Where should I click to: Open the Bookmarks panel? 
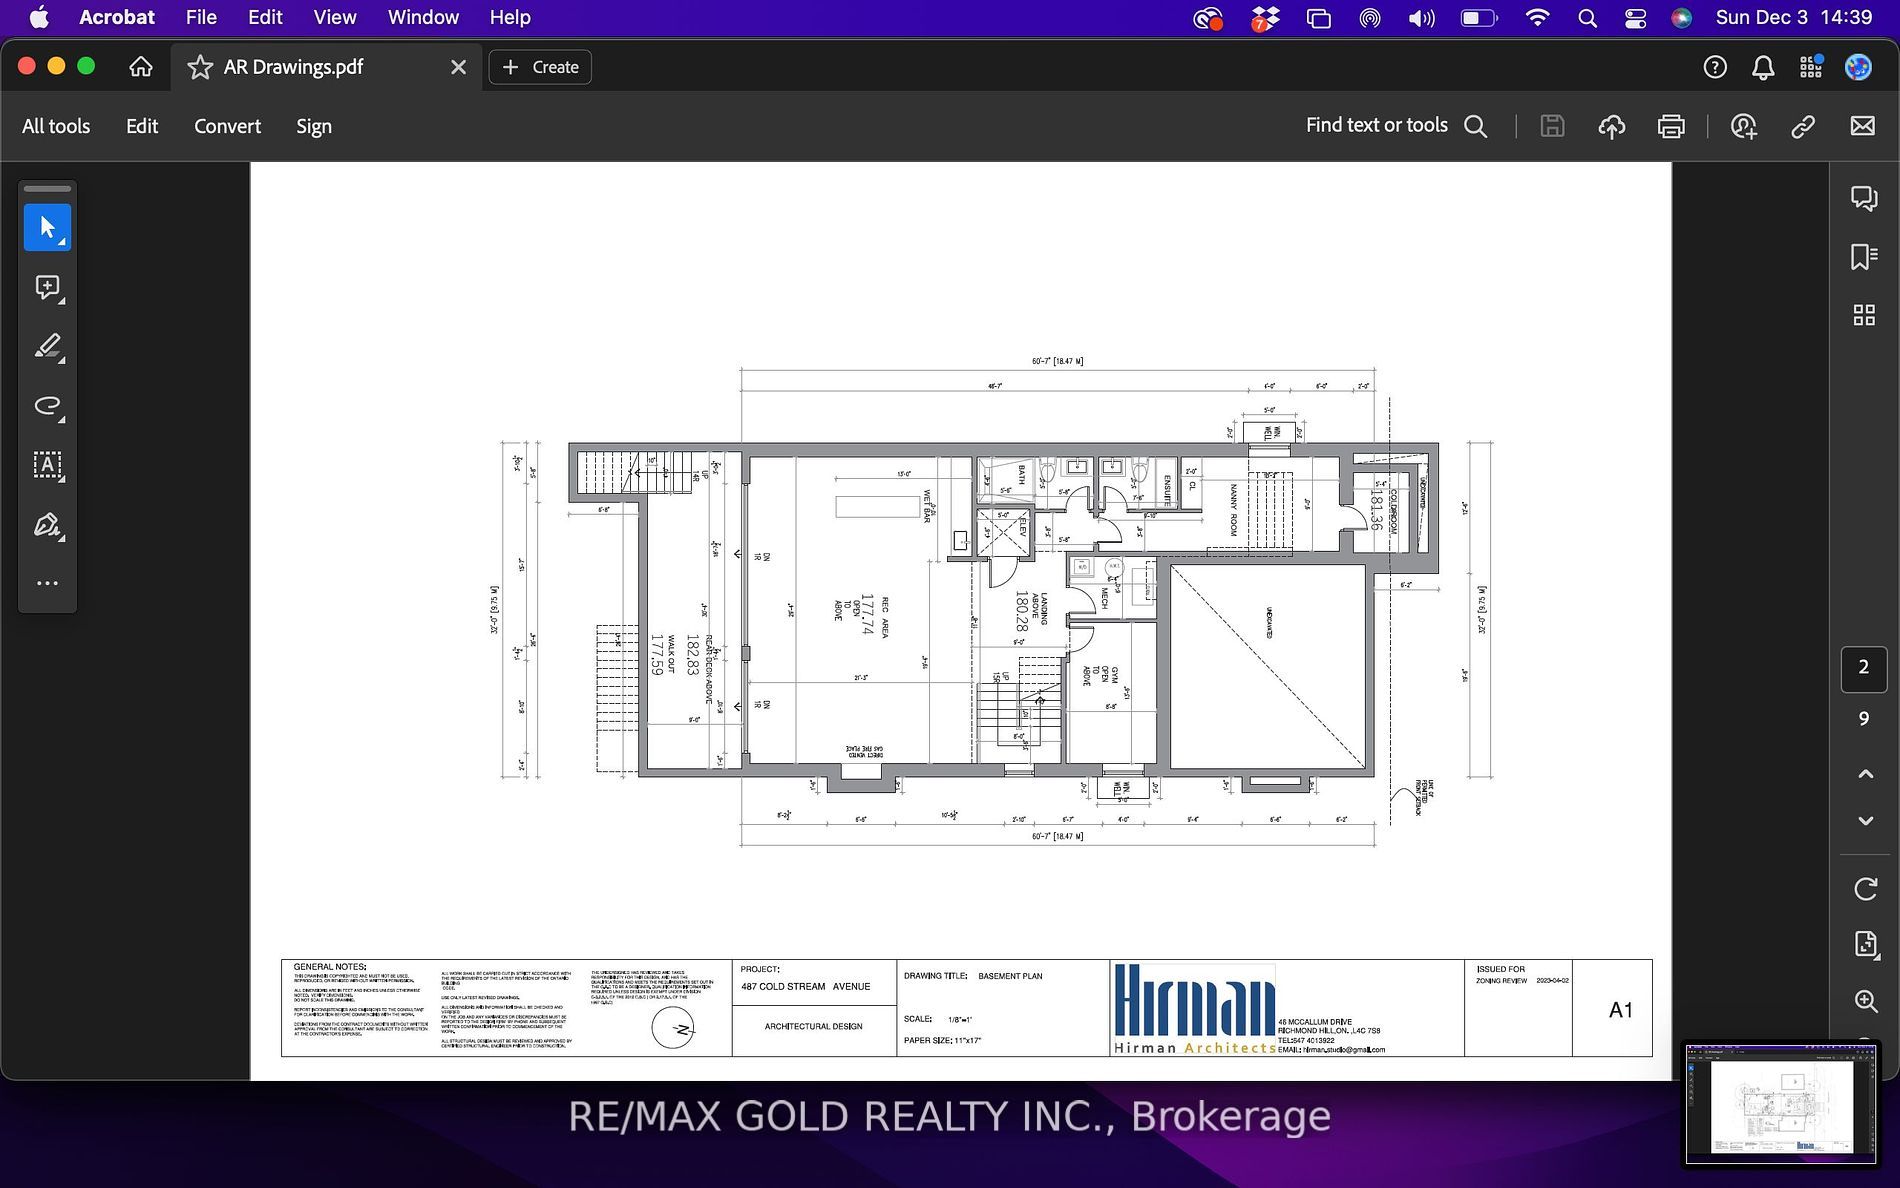click(1863, 257)
